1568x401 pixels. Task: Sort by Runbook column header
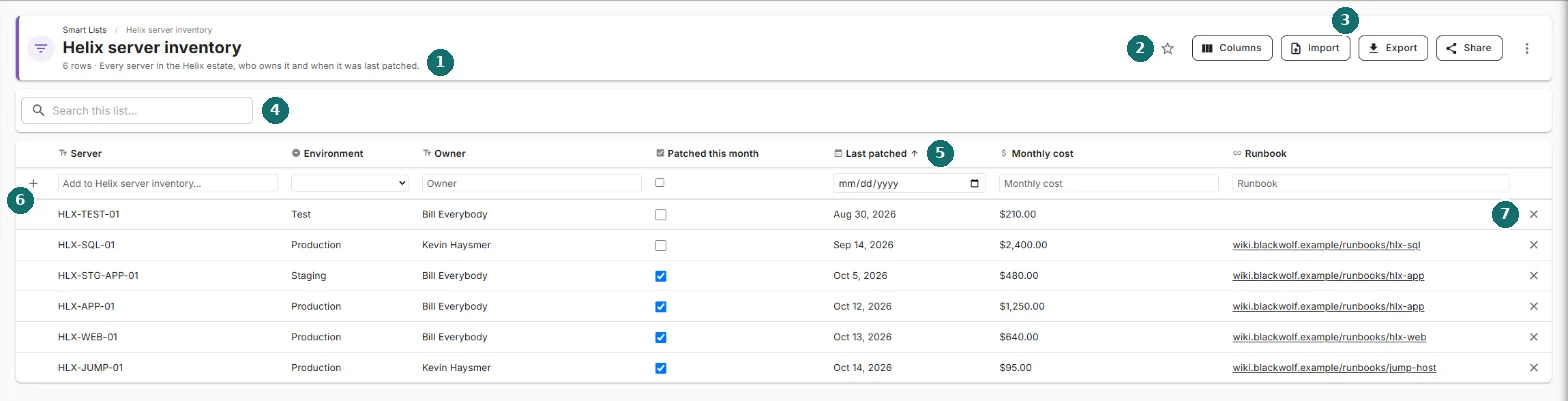1259,154
